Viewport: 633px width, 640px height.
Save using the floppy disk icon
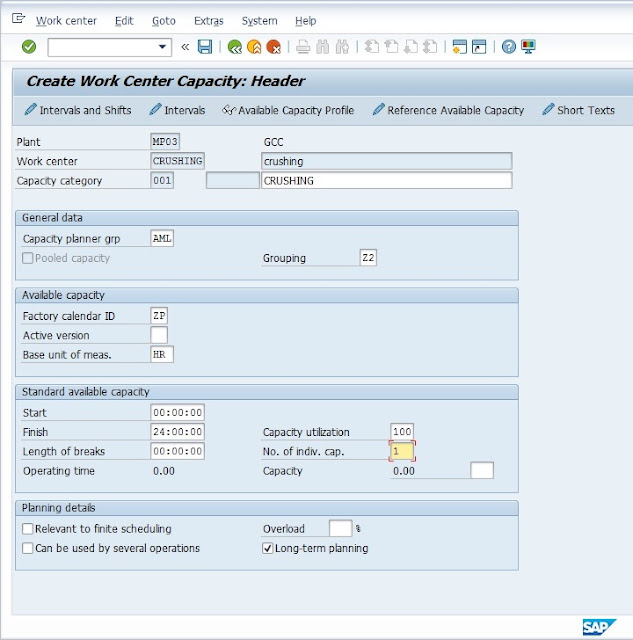tap(205, 47)
